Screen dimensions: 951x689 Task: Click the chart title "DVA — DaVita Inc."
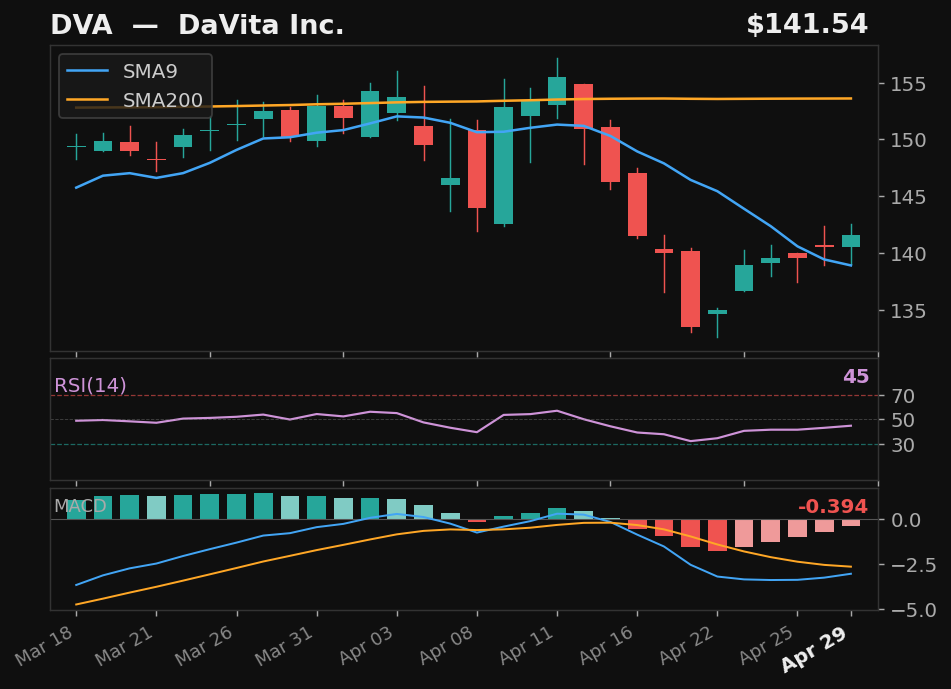click(x=197, y=25)
